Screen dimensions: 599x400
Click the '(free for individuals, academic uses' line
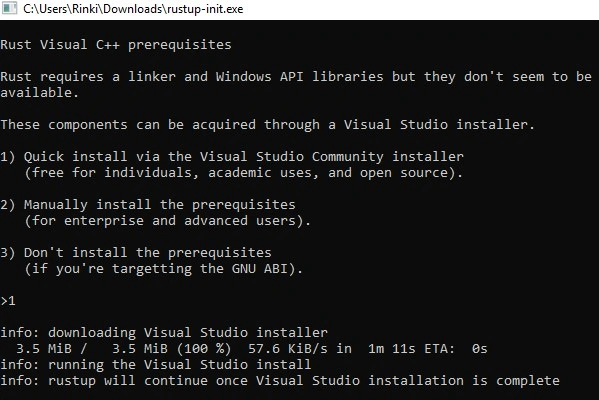244,173
